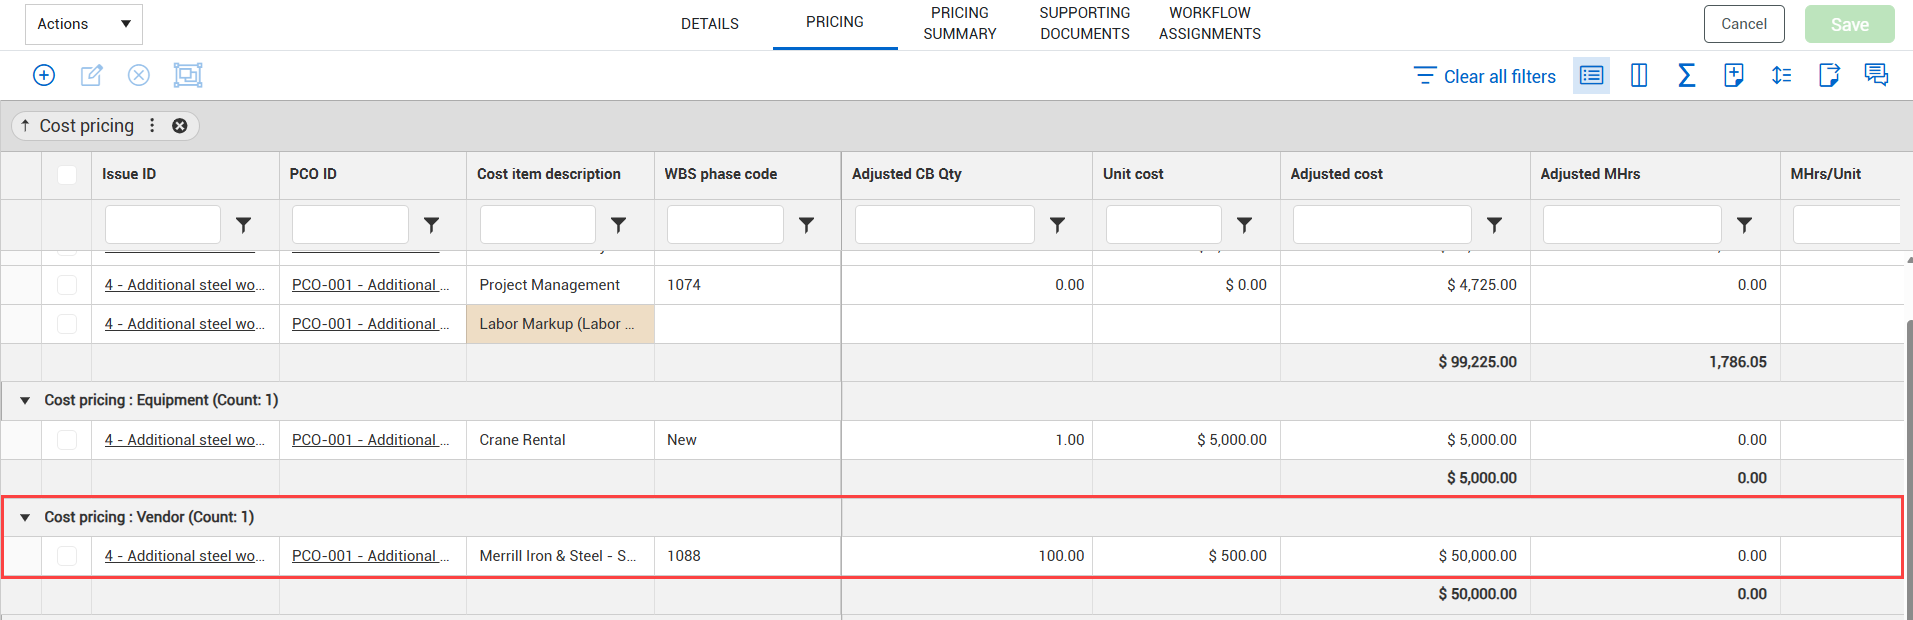
Task: Collapse the Cost pricing : Equipment group
Action: (x=25, y=400)
